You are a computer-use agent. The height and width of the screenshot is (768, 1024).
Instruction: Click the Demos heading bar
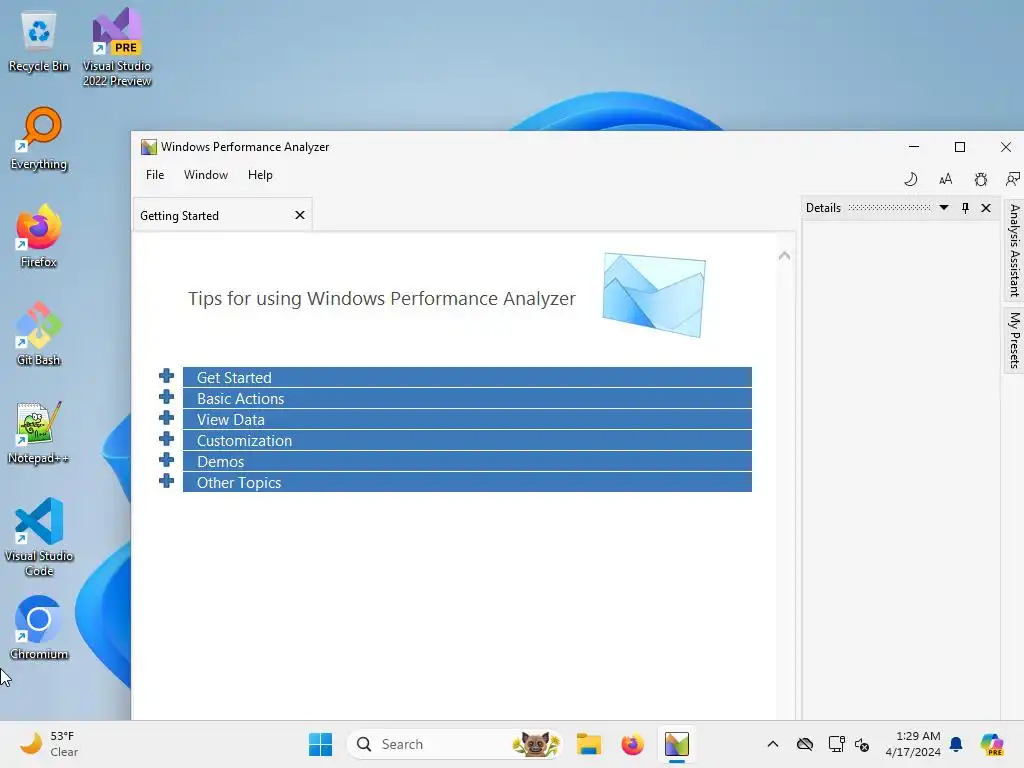tap(467, 461)
